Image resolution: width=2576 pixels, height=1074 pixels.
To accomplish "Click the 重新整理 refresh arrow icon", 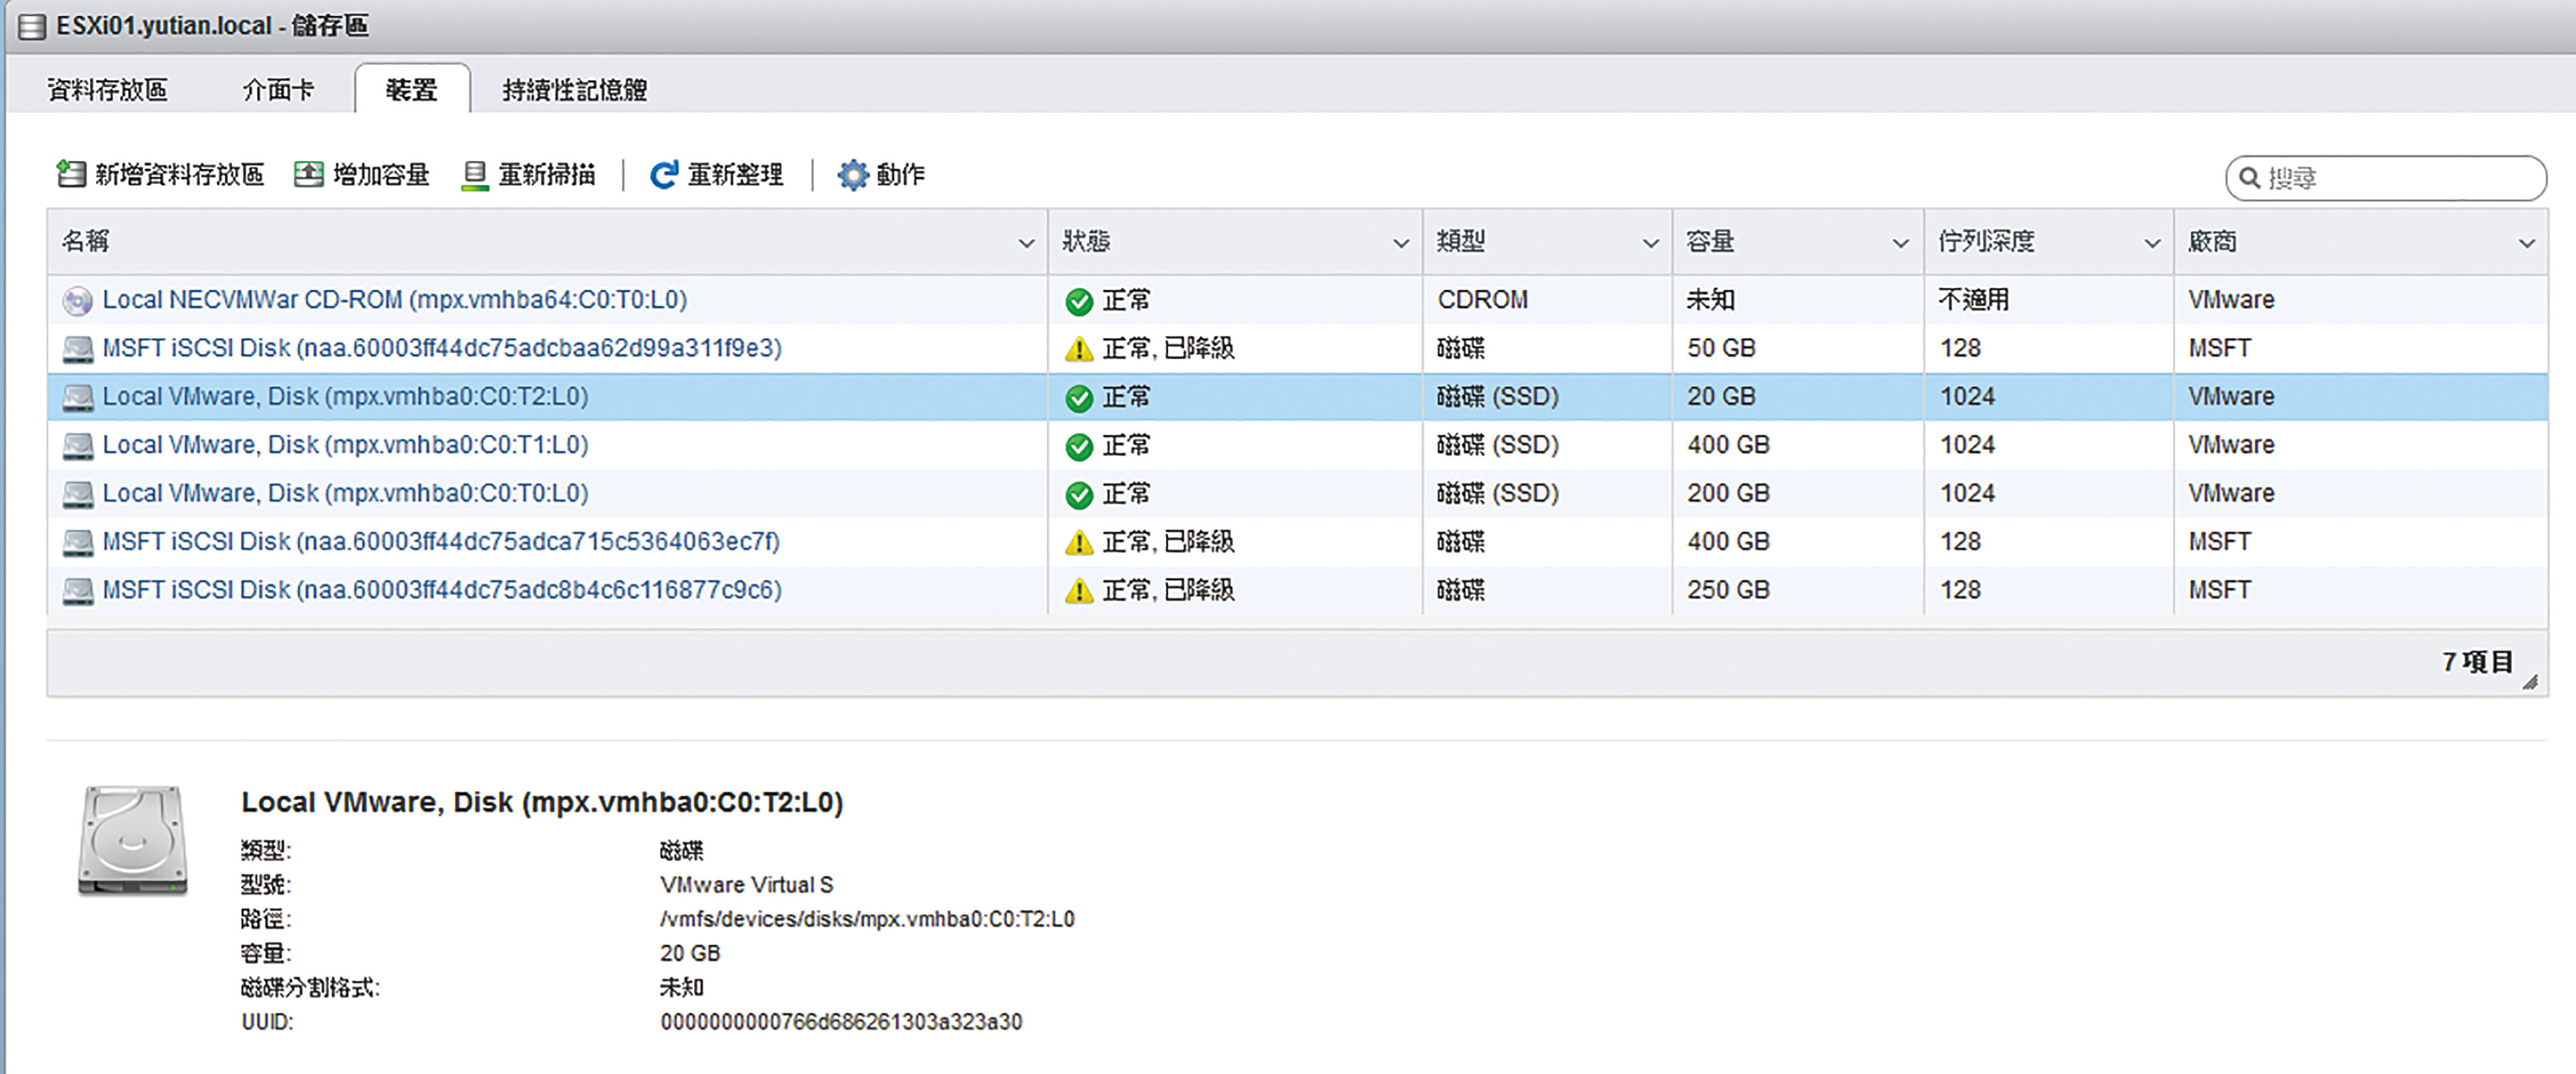I will point(664,175).
